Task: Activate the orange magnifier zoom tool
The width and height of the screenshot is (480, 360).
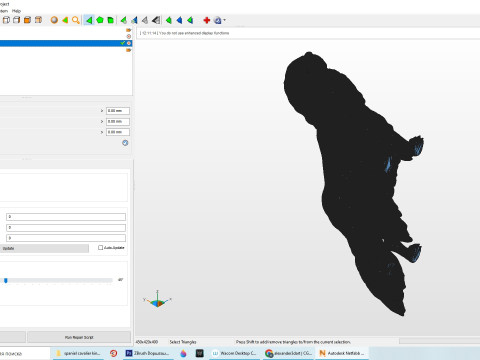Action: (x=76, y=20)
